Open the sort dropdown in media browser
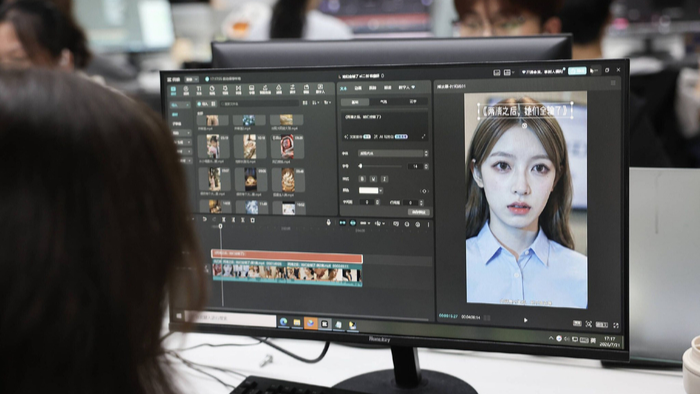700x394 pixels. (x=316, y=103)
